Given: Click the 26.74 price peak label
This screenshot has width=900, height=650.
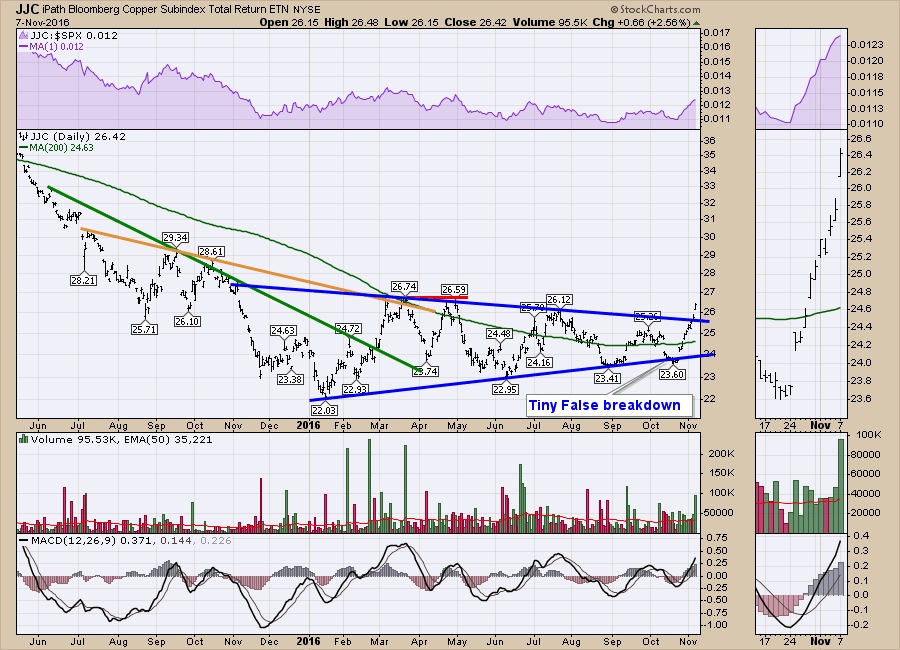Looking at the screenshot, I should point(404,287).
